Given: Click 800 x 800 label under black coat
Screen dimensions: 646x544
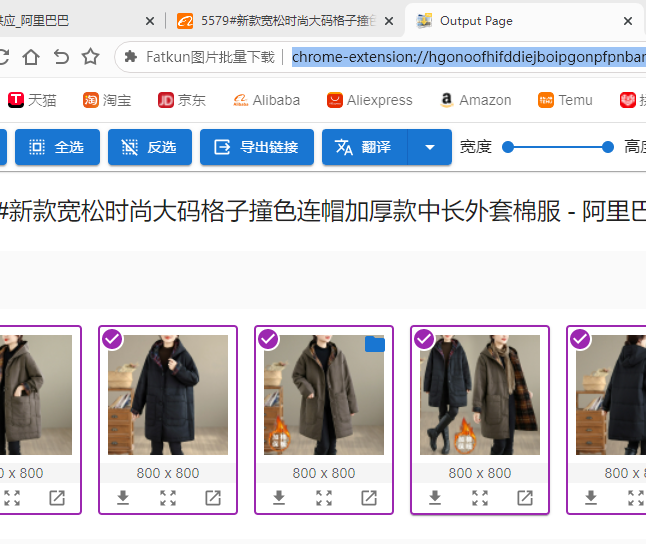Looking at the screenshot, I should (x=168, y=473).
